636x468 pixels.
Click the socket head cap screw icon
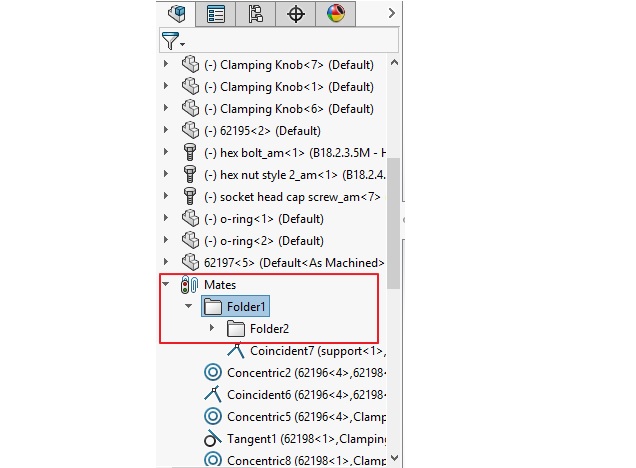coord(189,196)
